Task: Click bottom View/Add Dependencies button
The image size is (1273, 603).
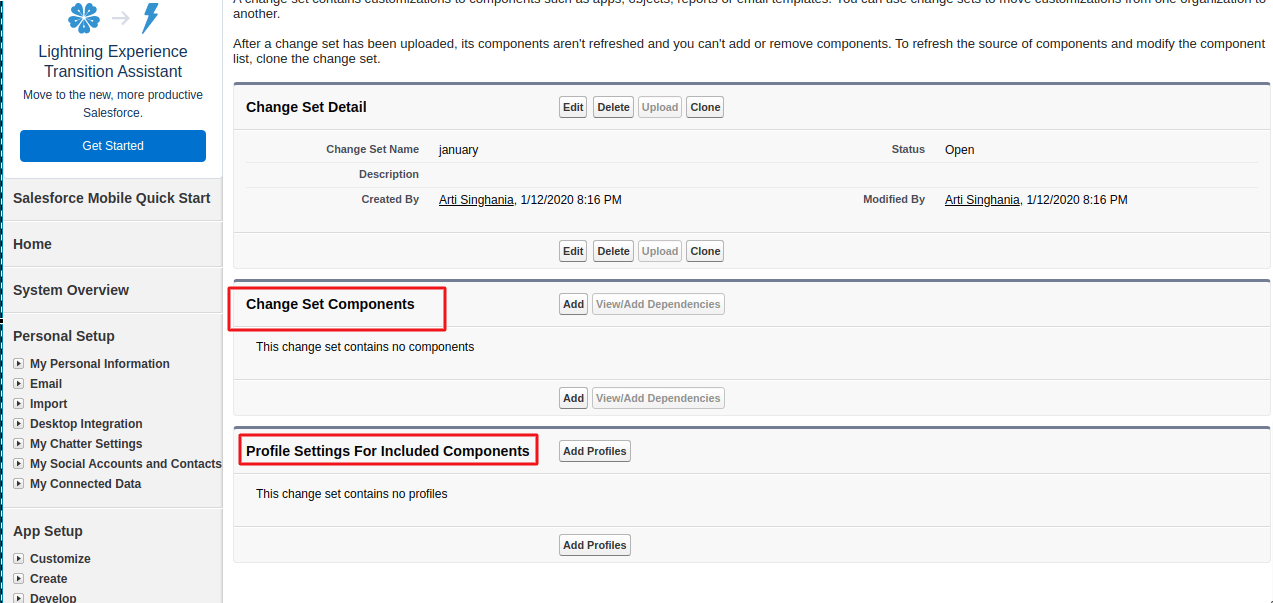Action: (x=658, y=398)
